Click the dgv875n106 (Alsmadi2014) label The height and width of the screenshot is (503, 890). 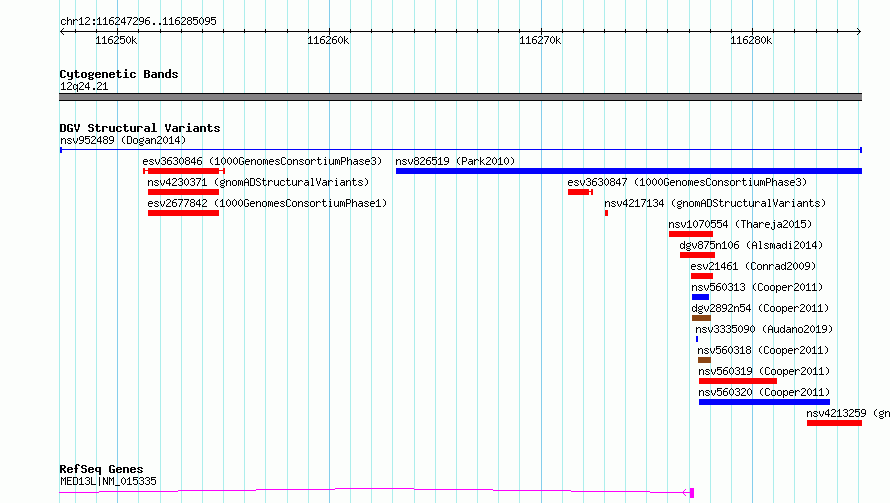click(752, 245)
